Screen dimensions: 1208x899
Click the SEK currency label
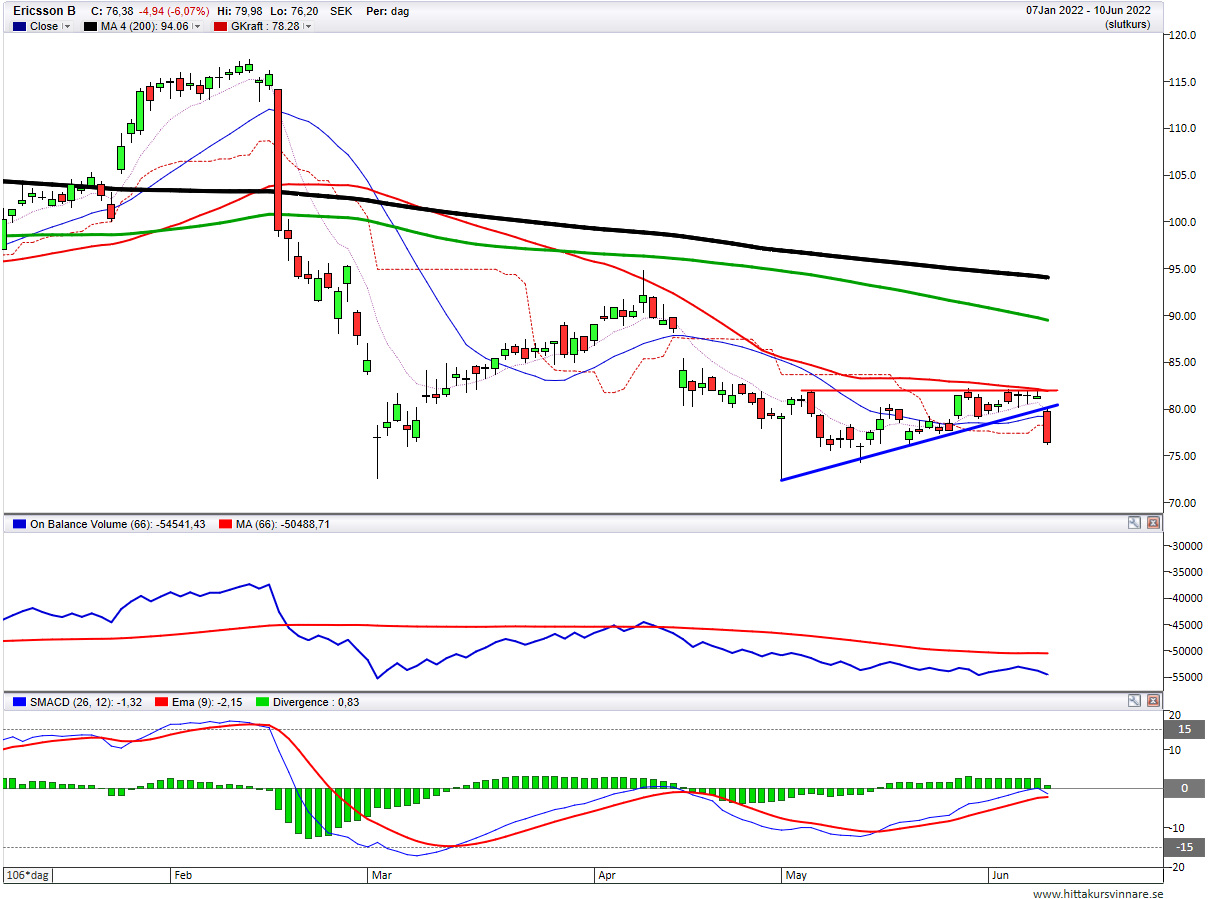click(x=339, y=11)
